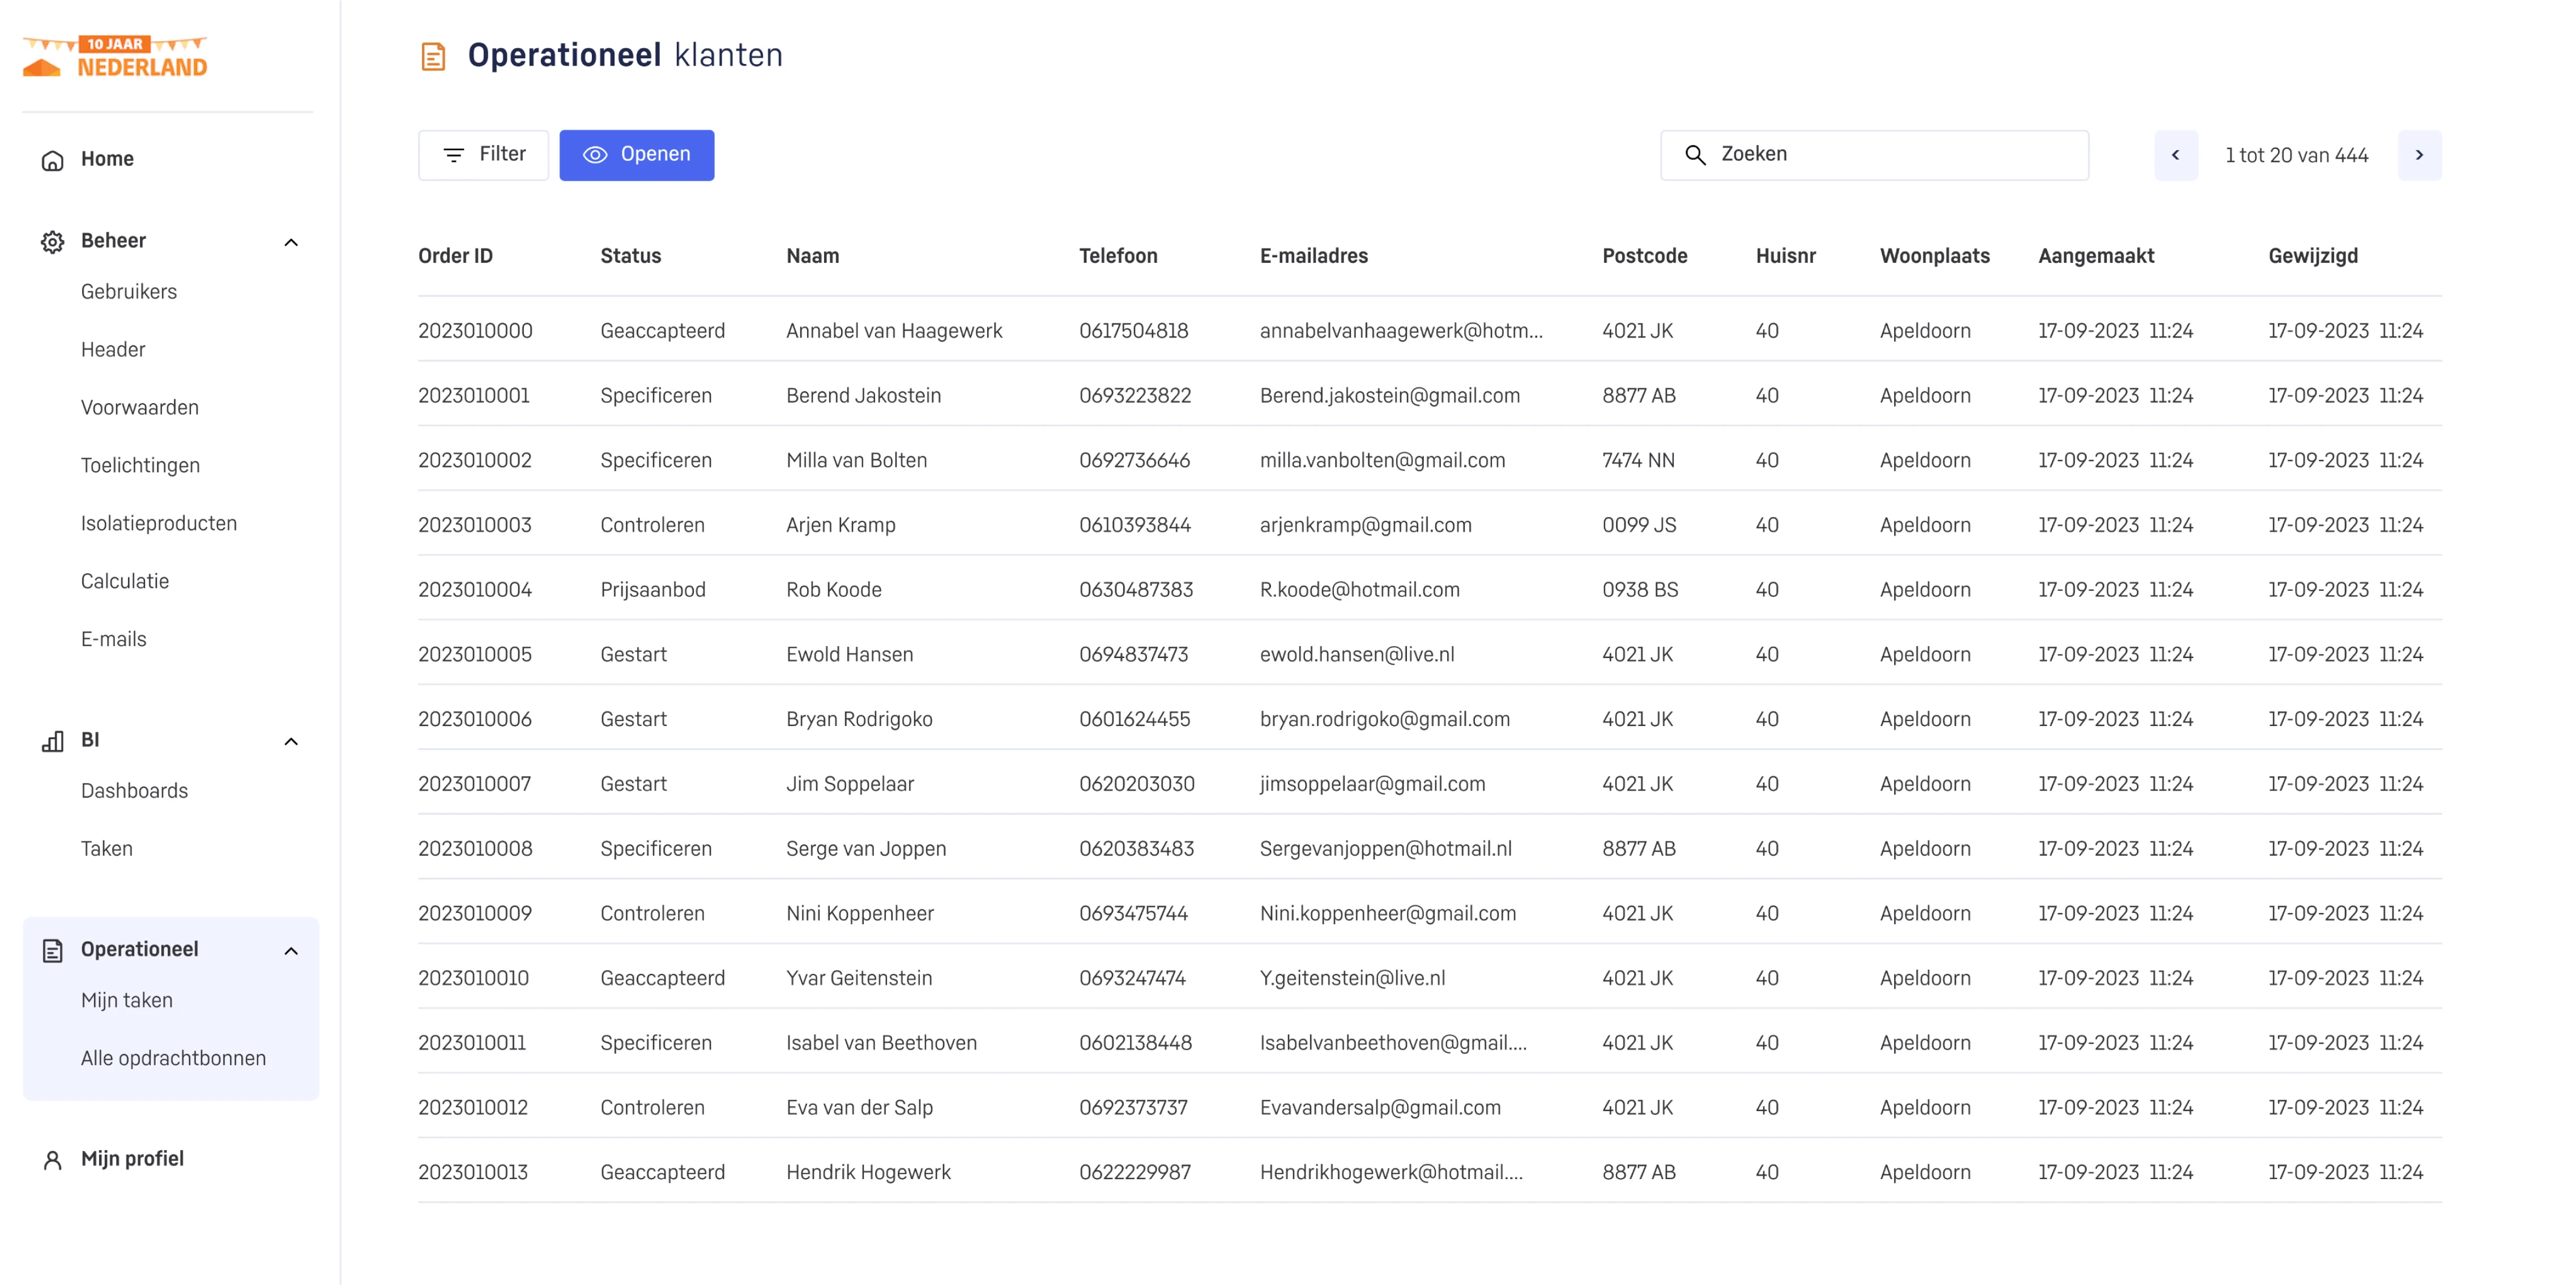2576x1285 pixels.
Task: Open Isolatieproducten menu item
Action: 158,523
